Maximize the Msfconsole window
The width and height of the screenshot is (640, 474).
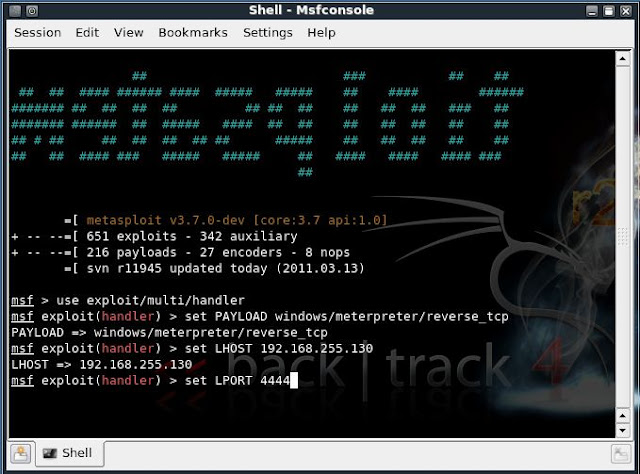pos(609,11)
